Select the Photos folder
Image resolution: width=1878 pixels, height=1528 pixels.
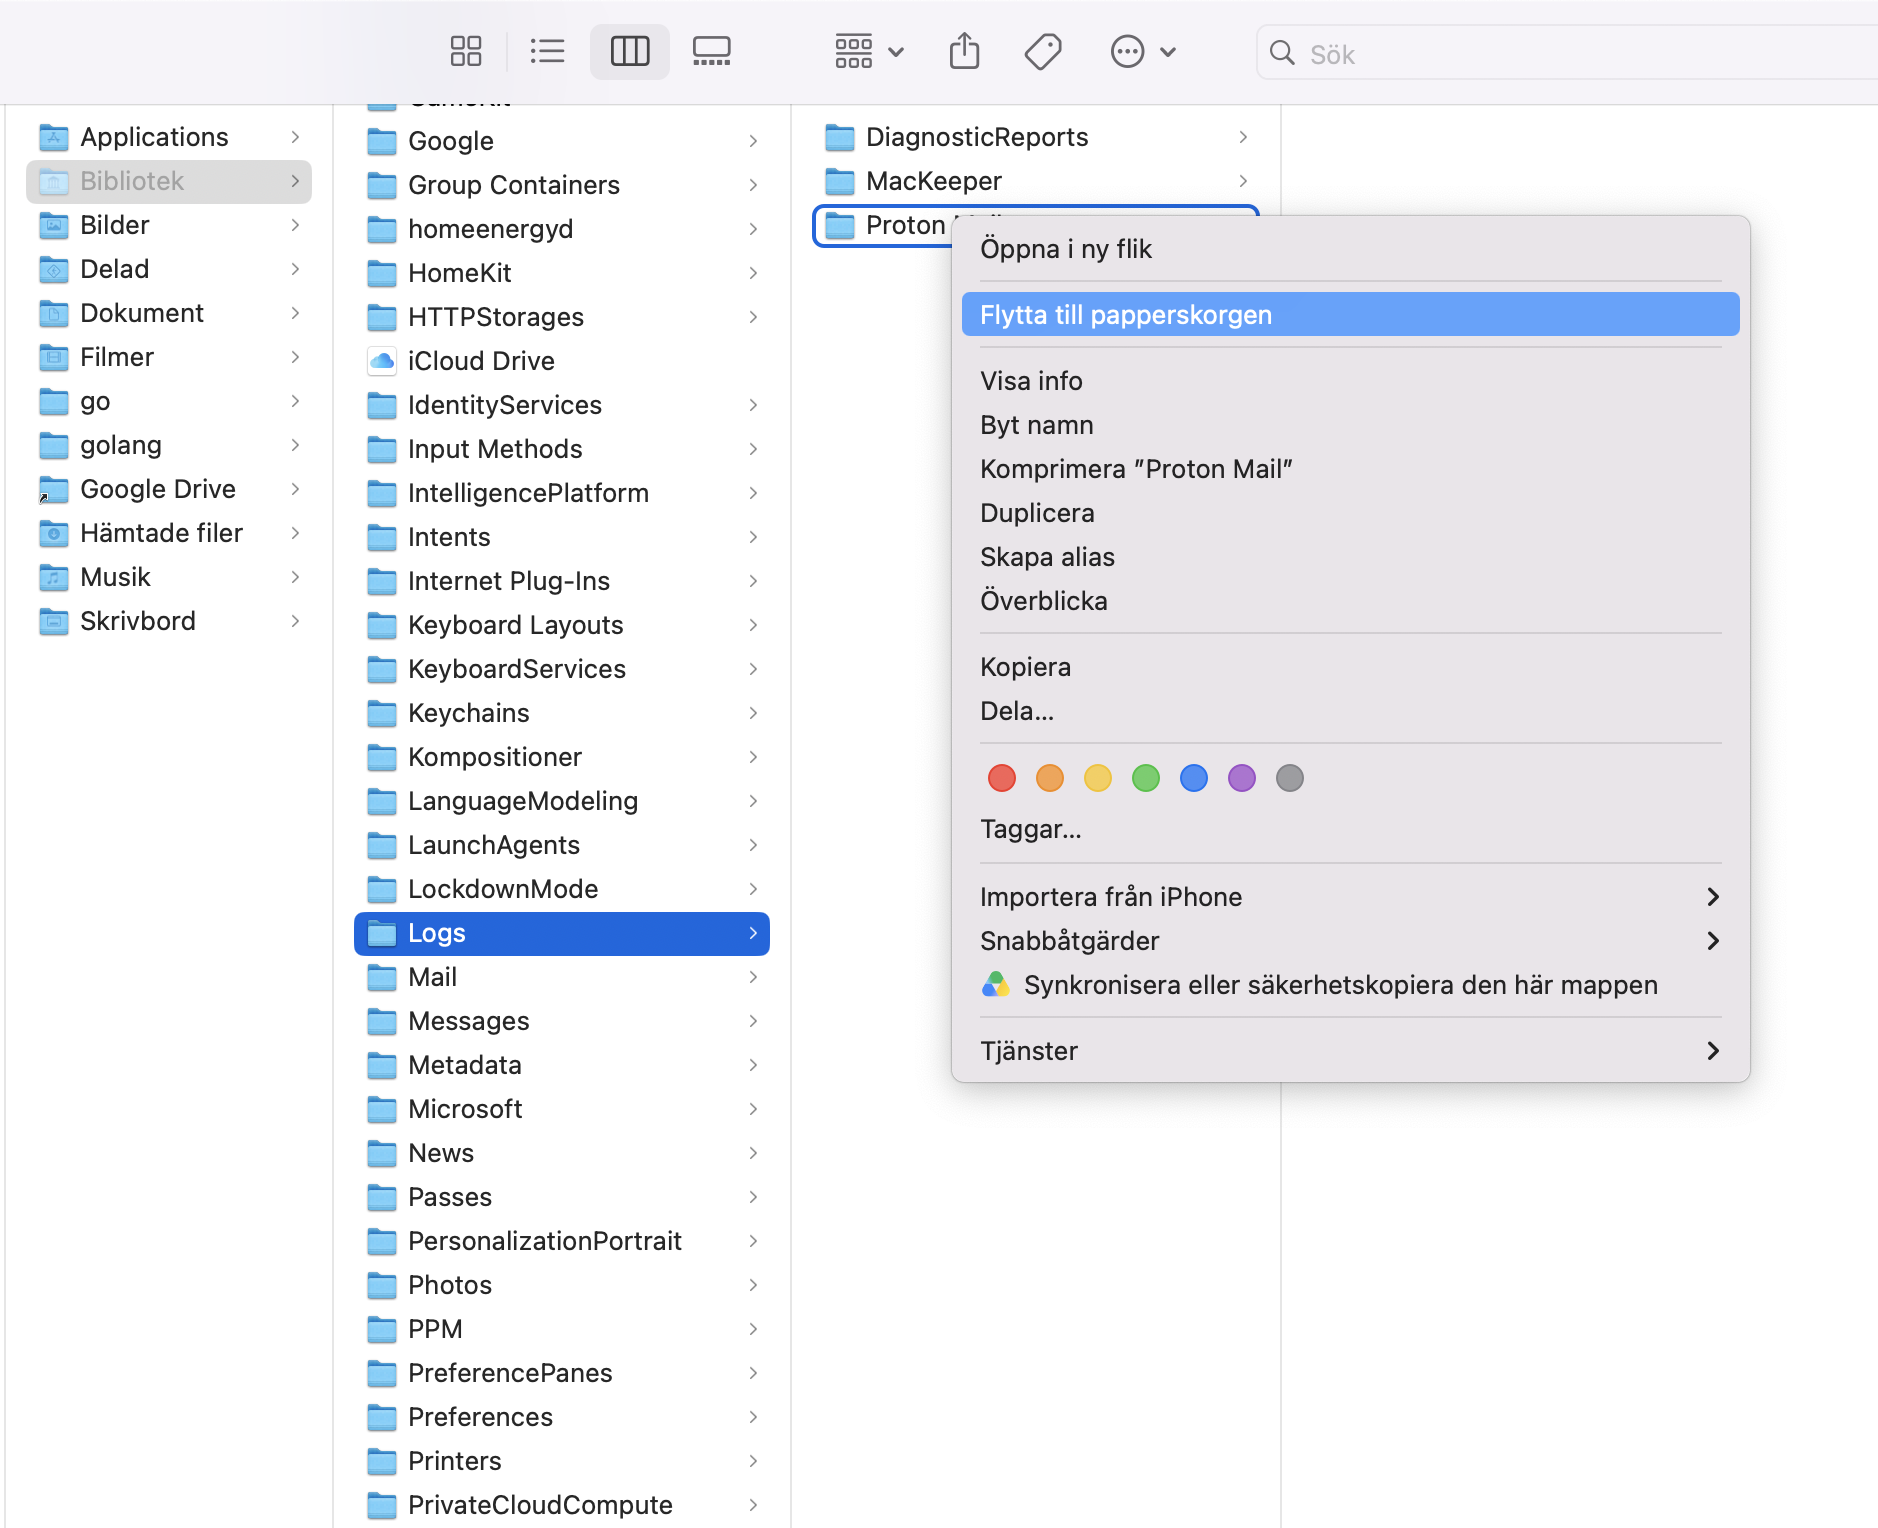click(x=562, y=1285)
